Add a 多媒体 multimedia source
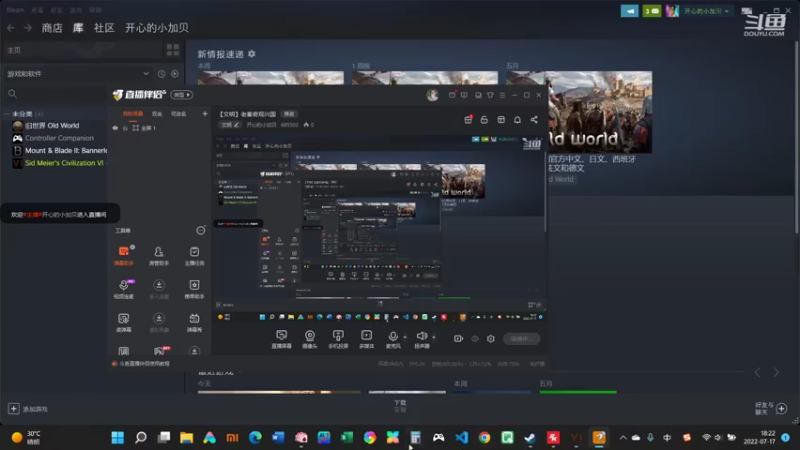This screenshot has width=800, height=450. [x=366, y=339]
